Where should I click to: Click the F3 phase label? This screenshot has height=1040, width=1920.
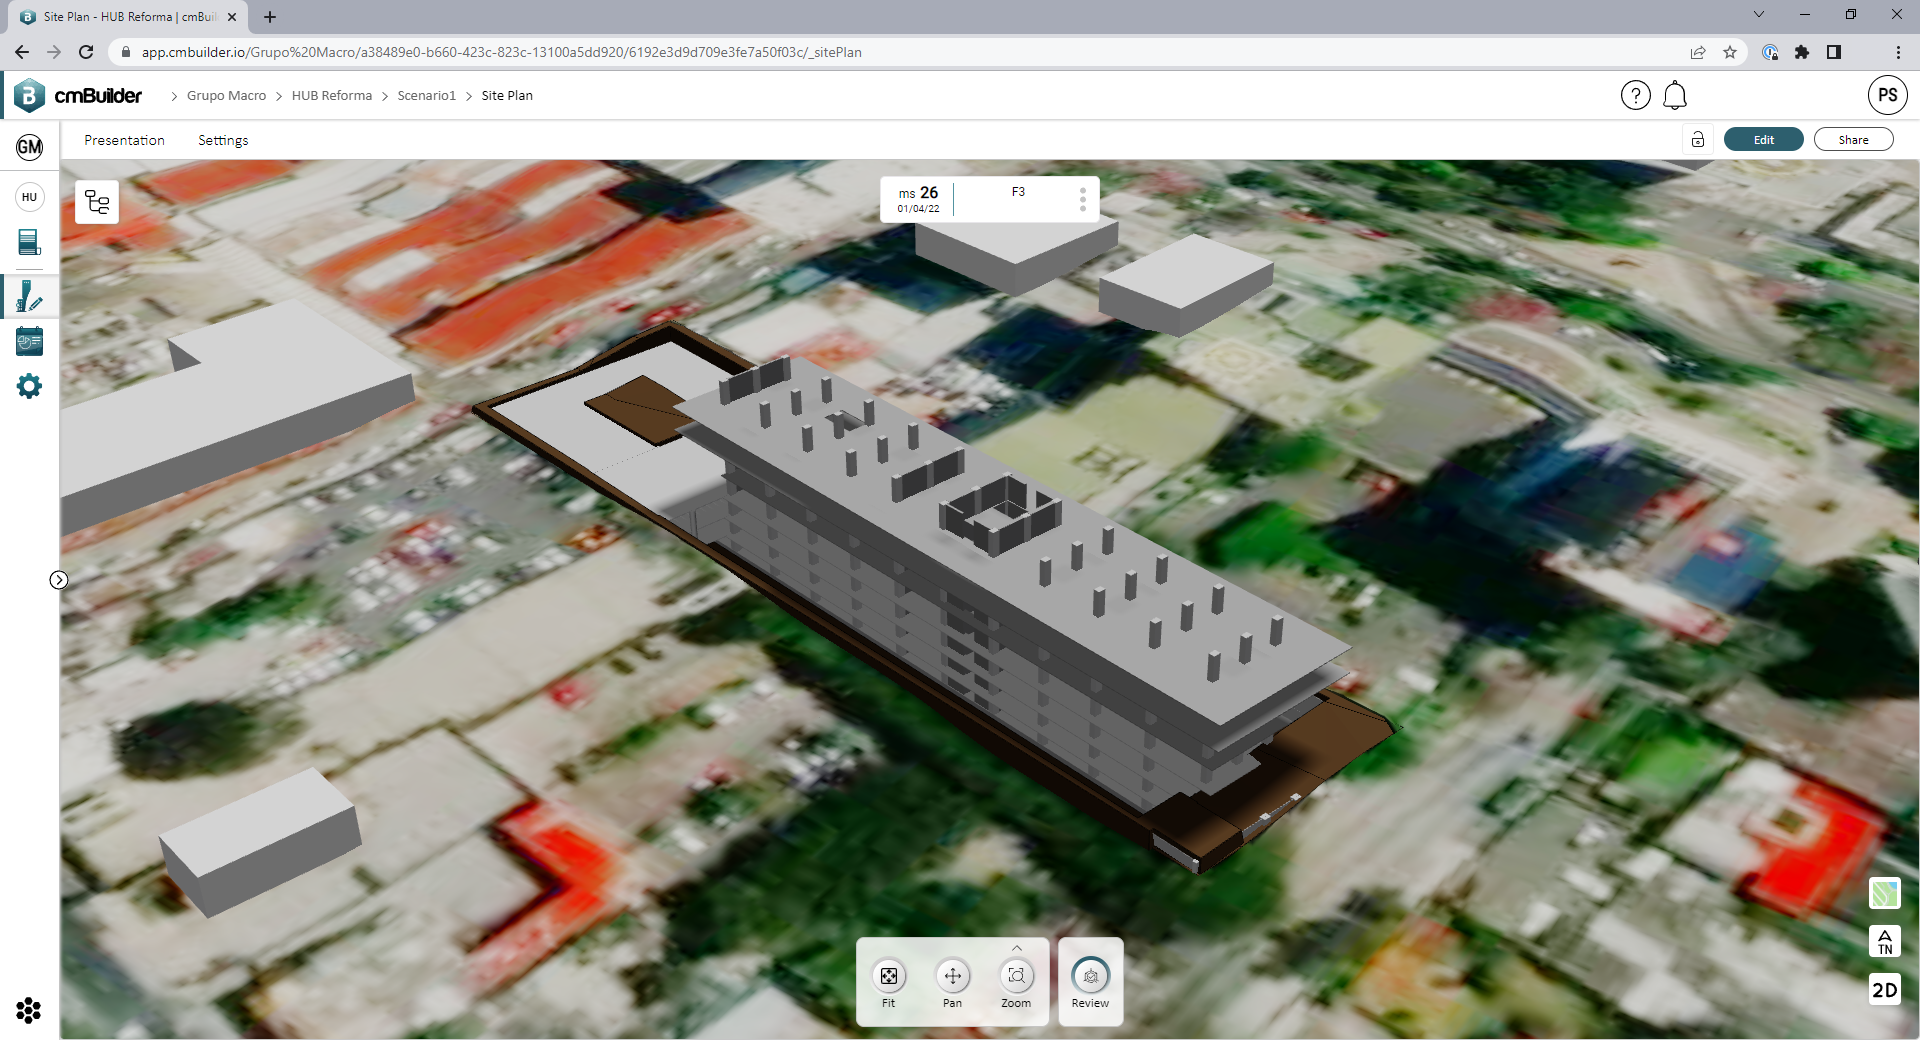click(1018, 192)
